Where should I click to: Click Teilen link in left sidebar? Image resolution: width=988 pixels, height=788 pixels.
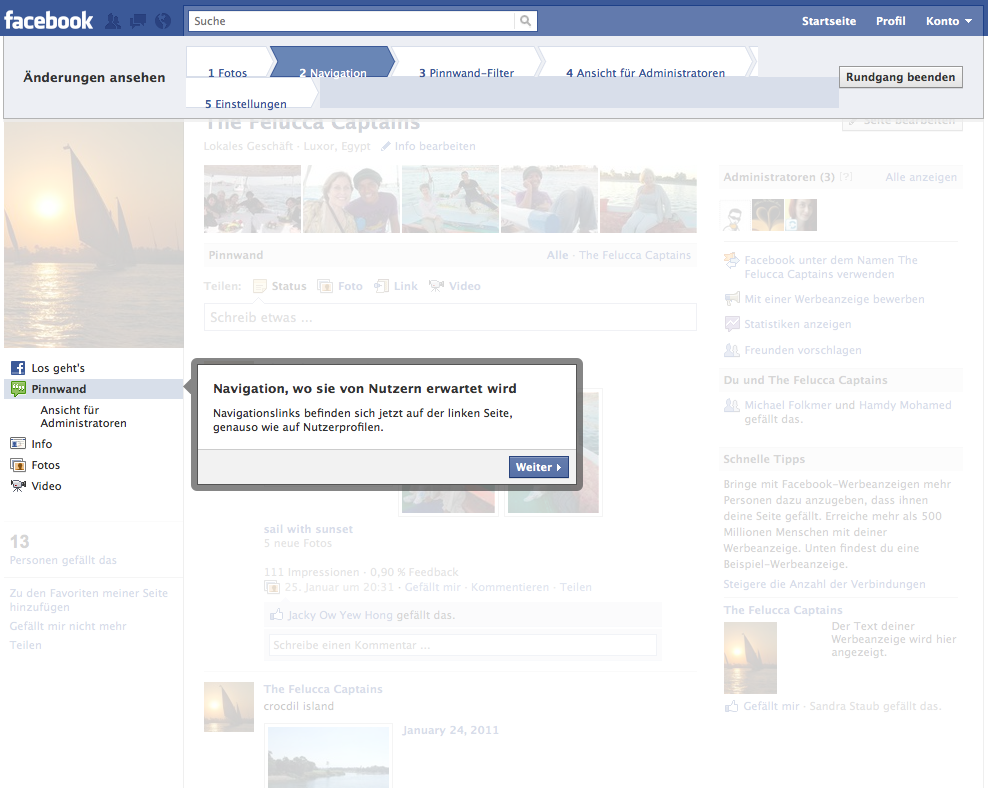pyautogui.click(x=25, y=645)
